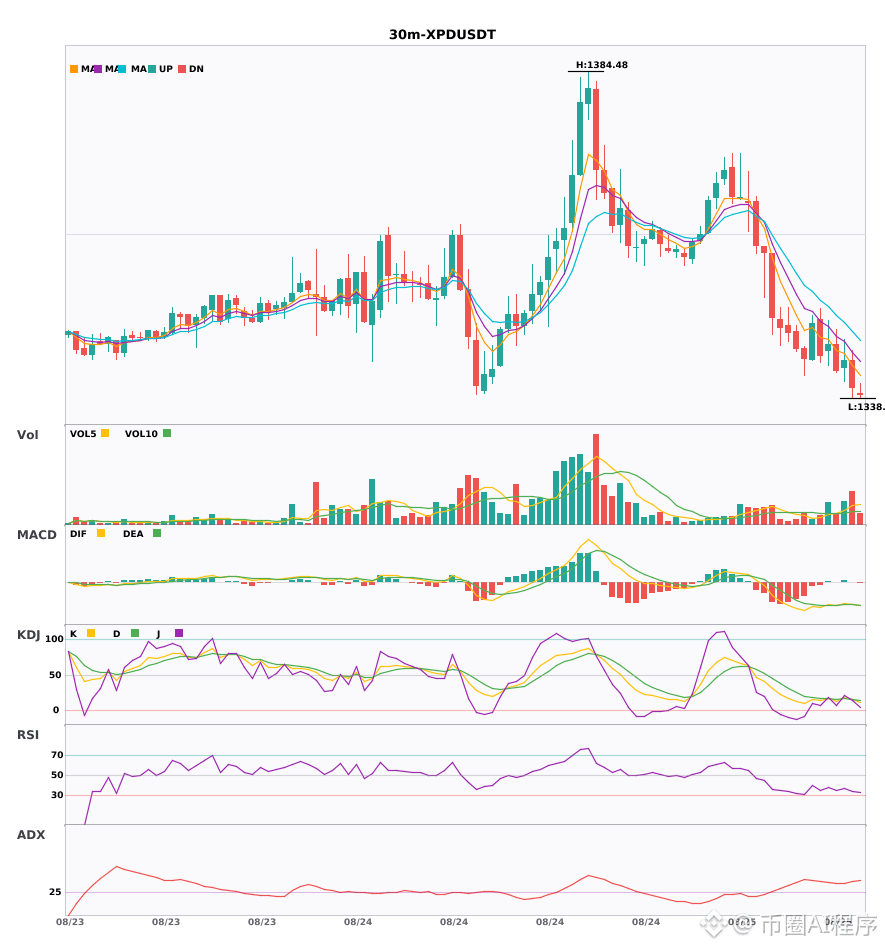Image resolution: width=885 pixels, height=950 pixels.
Task: Click the DEA legend text
Action: tap(133, 534)
